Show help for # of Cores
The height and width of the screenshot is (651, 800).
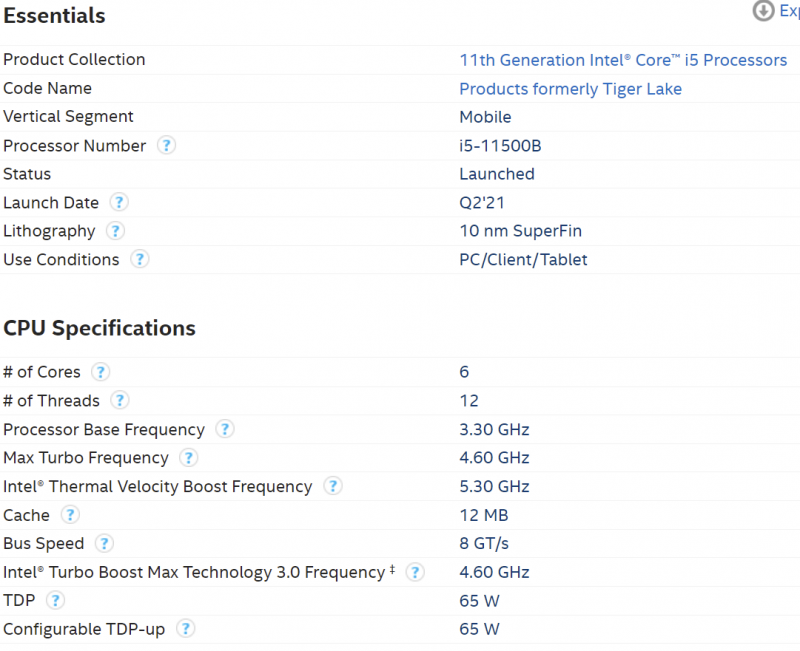[100, 372]
